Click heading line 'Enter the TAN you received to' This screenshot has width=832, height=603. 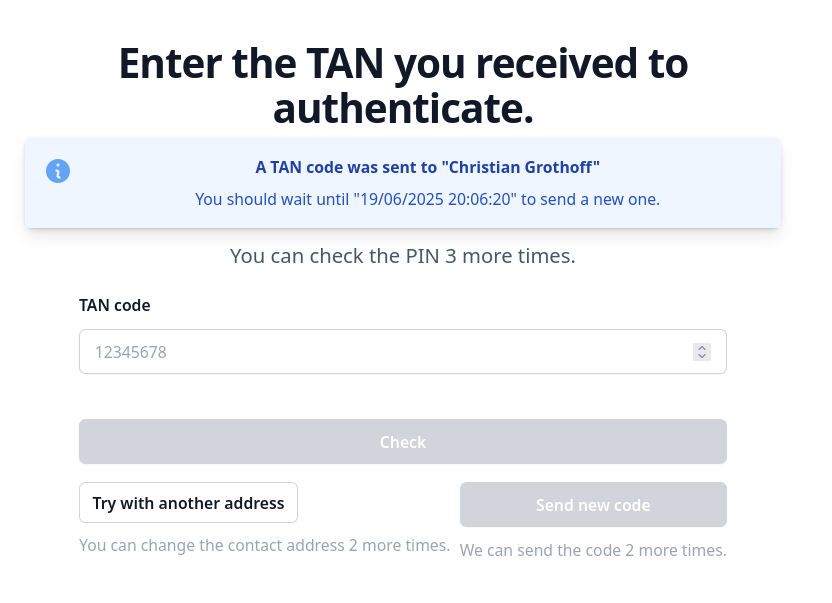[x=403, y=64]
